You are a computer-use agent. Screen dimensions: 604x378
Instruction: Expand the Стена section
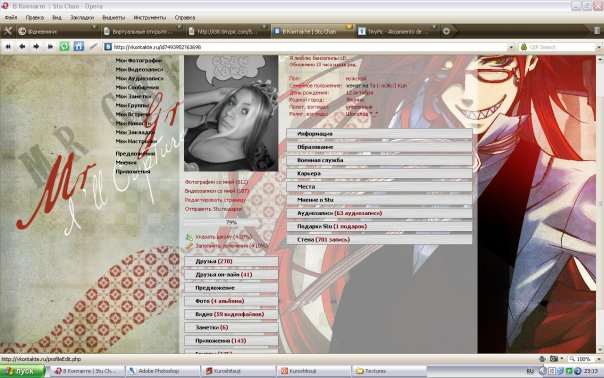(x=379, y=239)
